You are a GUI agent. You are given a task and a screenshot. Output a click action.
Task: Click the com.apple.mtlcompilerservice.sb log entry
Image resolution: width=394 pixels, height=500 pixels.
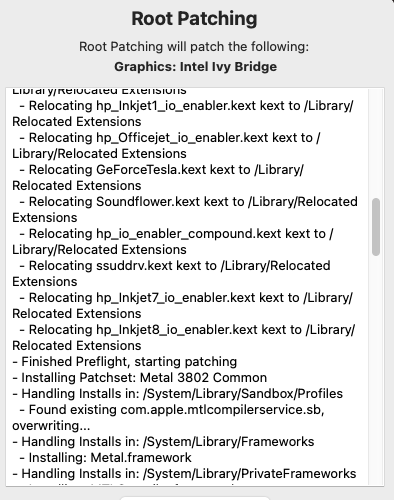pos(168,418)
